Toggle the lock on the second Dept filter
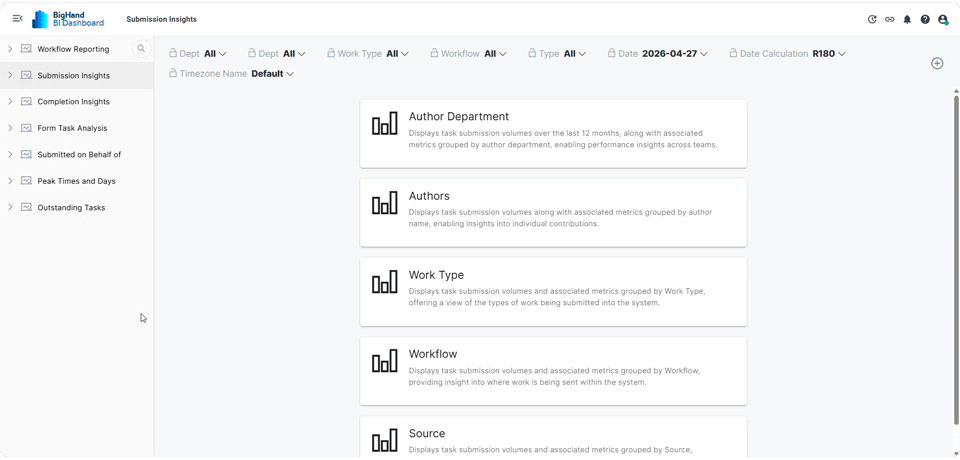 point(252,53)
